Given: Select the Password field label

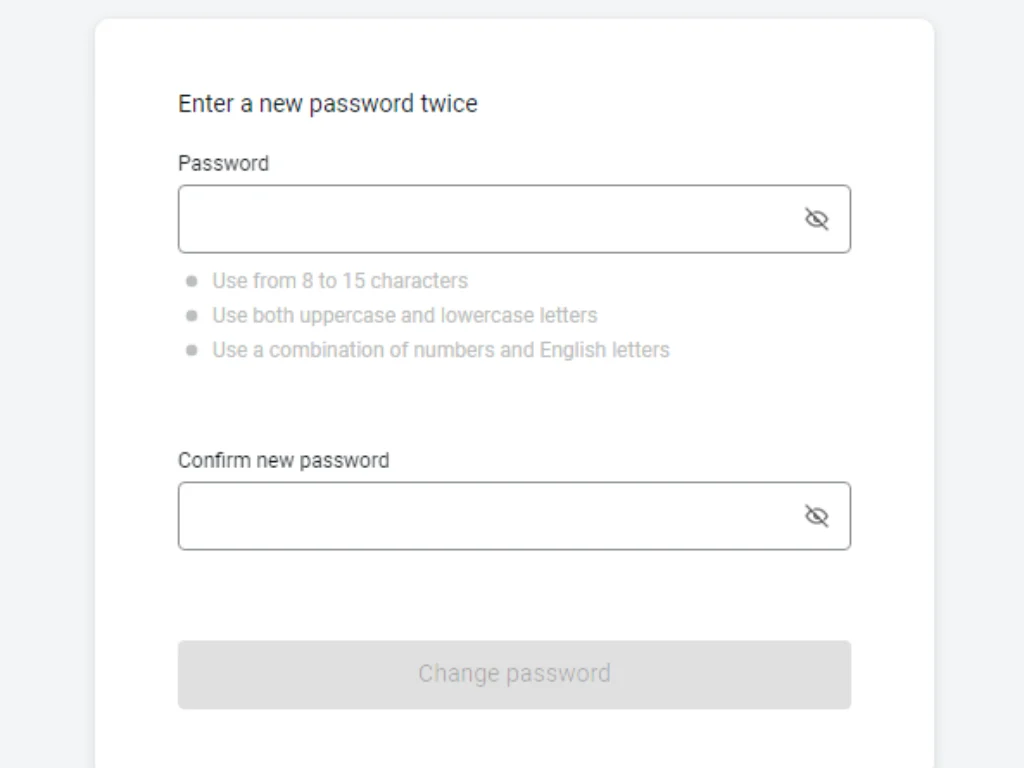Looking at the screenshot, I should 223,163.
